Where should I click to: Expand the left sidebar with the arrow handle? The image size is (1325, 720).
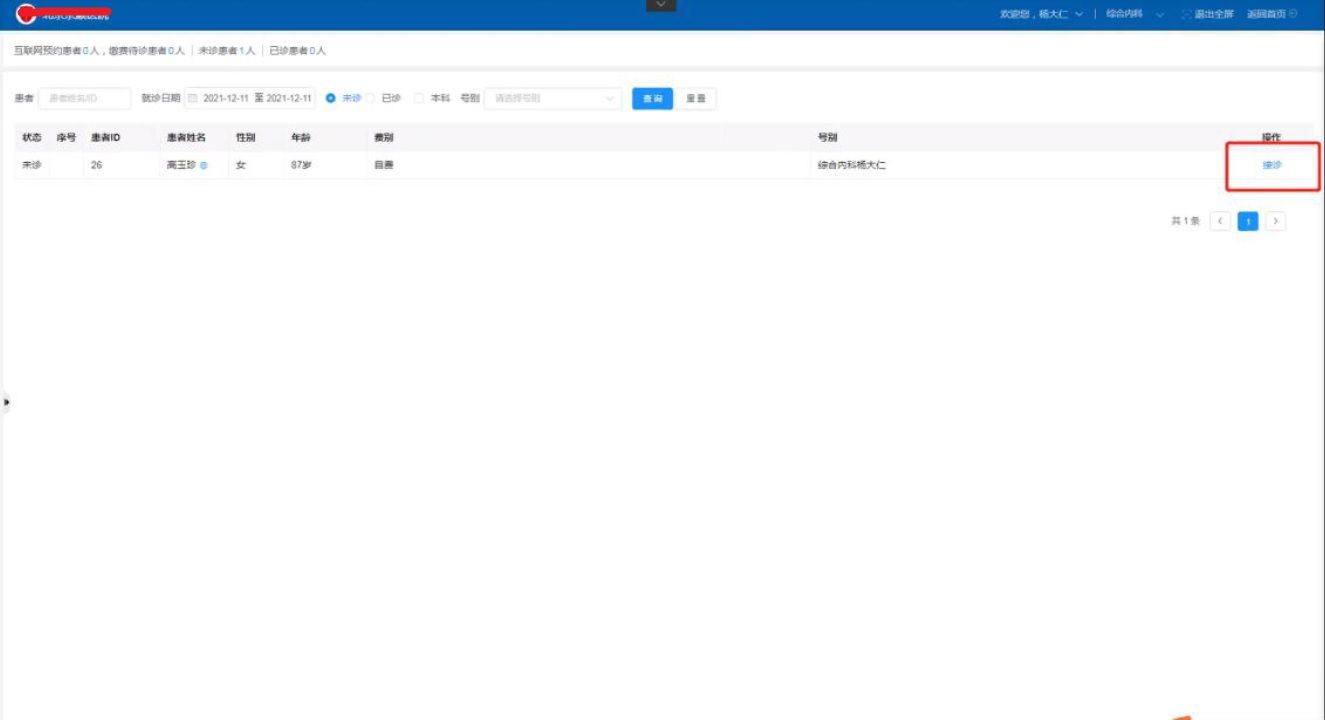(x=6, y=402)
